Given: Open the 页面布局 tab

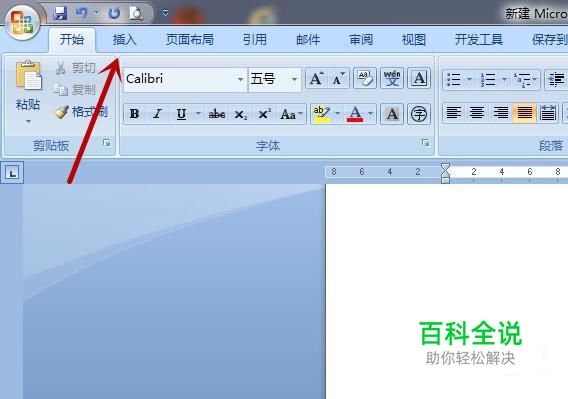Looking at the screenshot, I should click(190, 40).
